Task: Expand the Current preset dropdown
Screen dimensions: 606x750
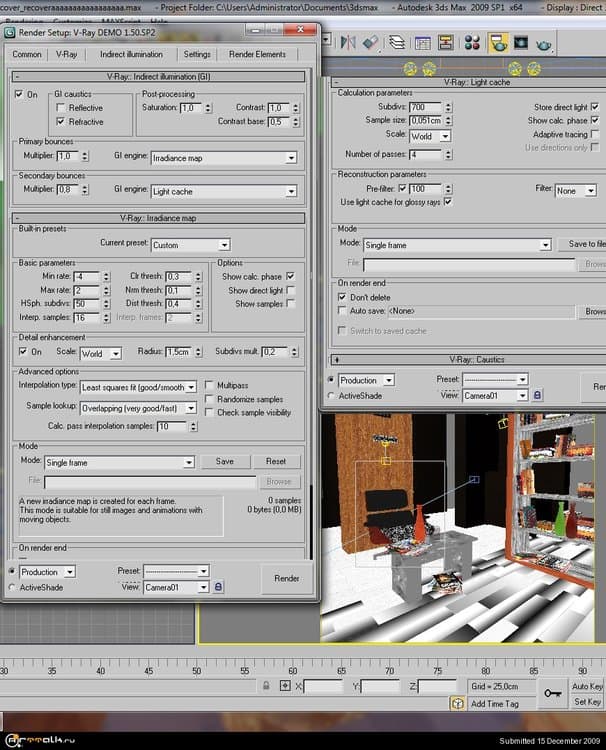Action: 190,245
